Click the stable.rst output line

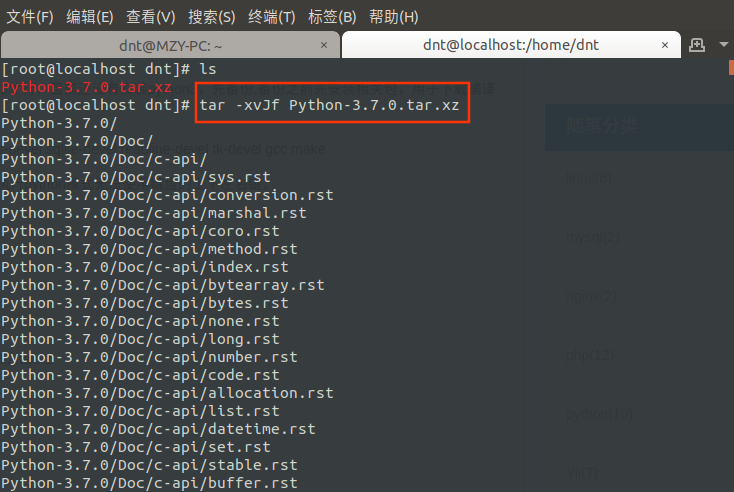[x=149, y=465]
